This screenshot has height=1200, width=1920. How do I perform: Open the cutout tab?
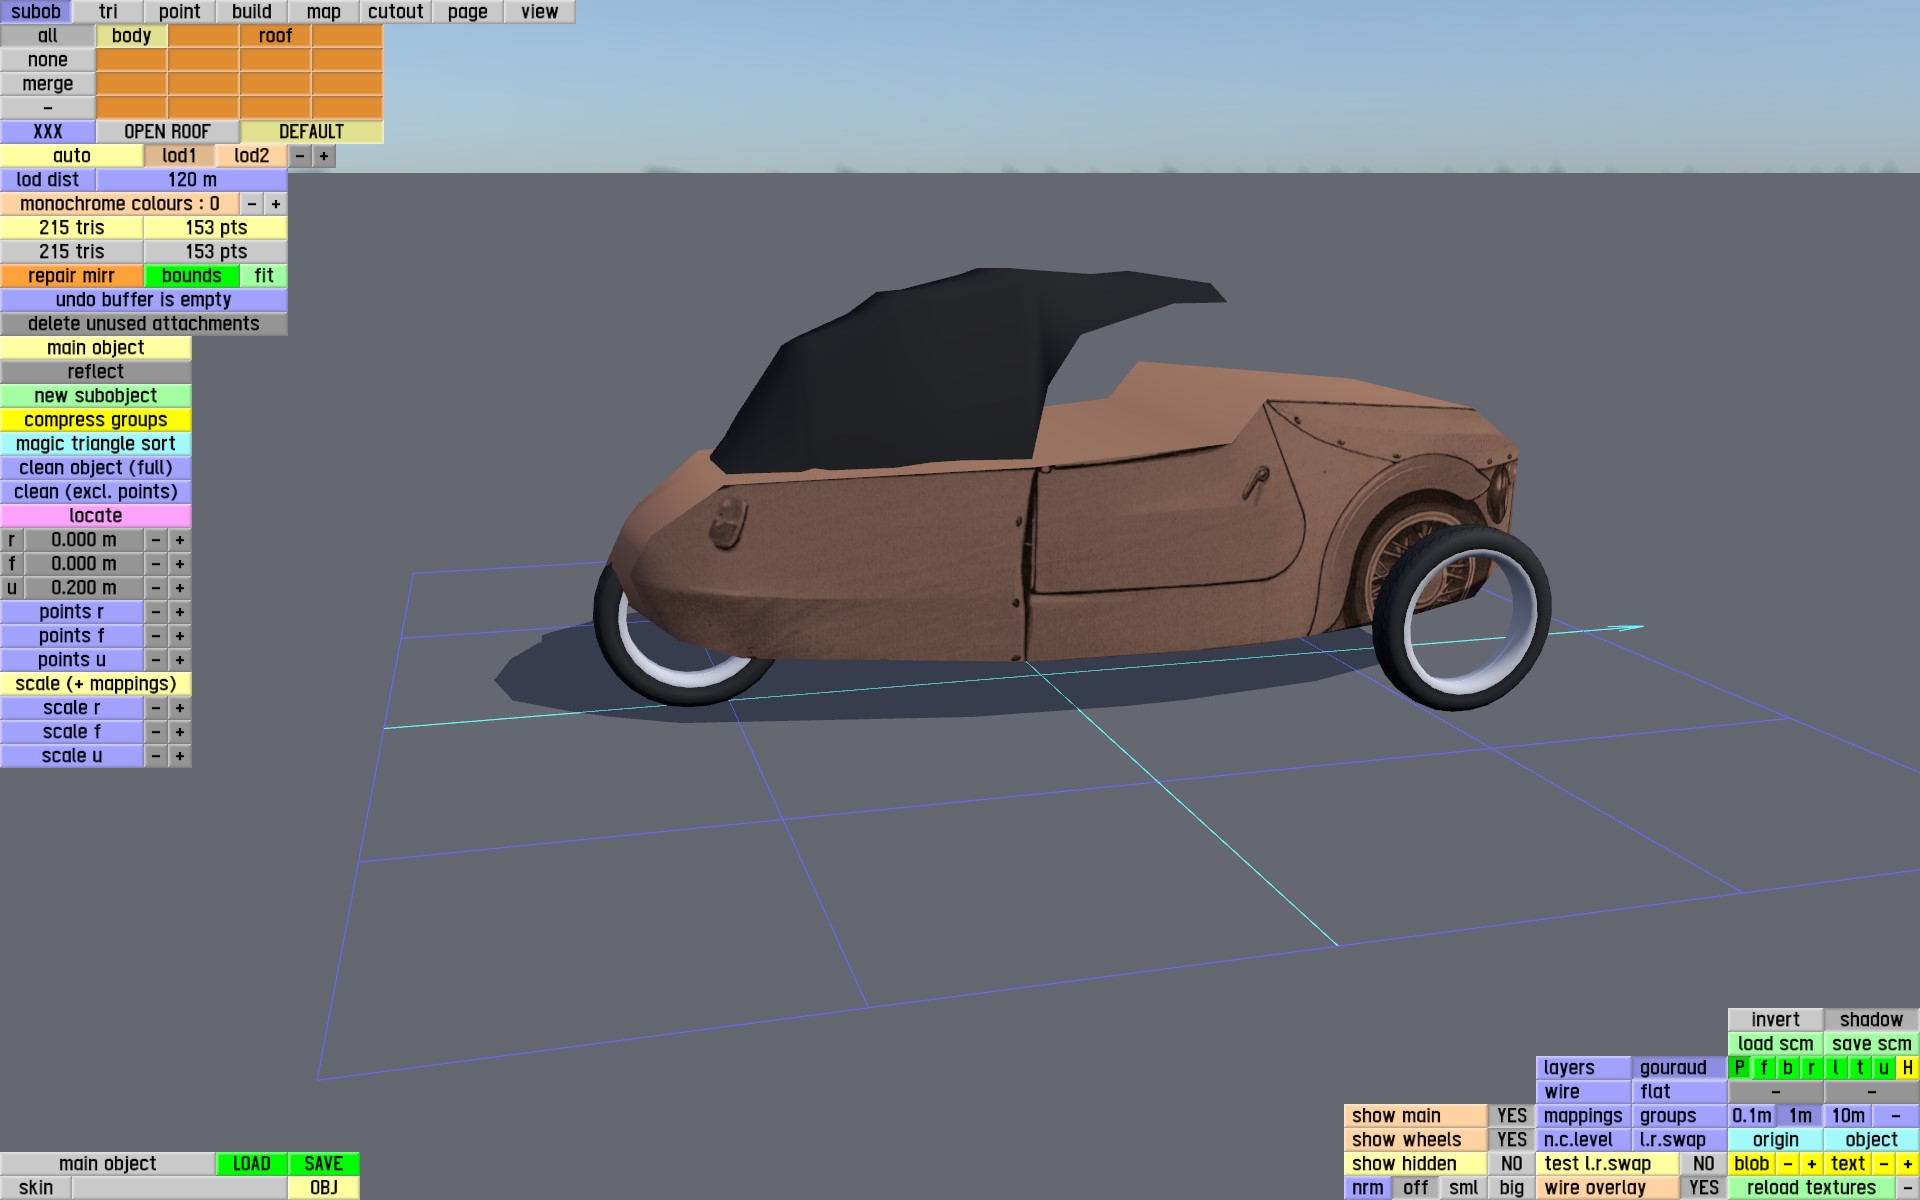395,12
